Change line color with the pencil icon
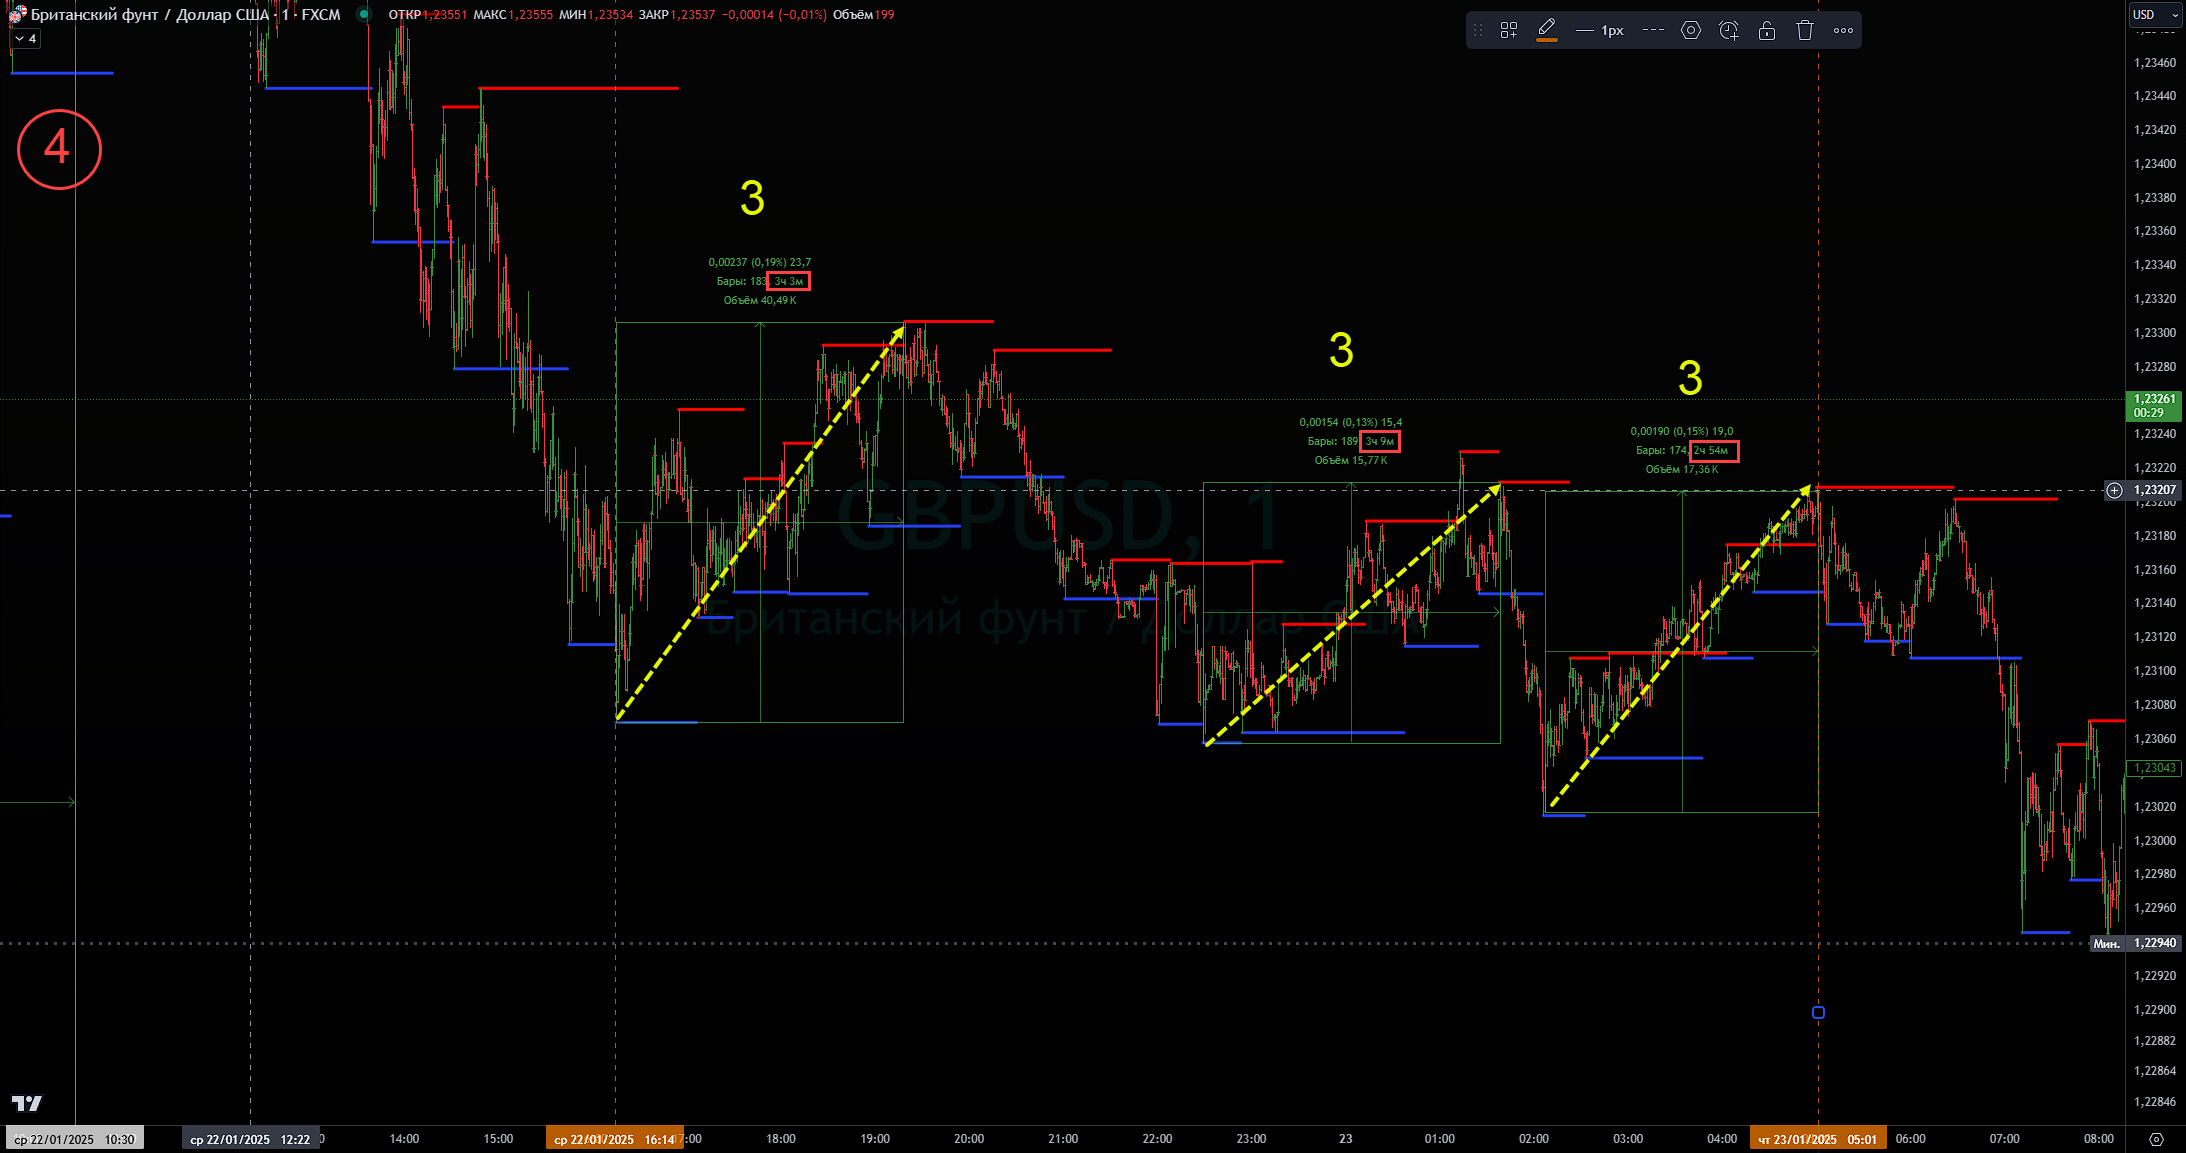The width and height of the screenshot is (2186, 1153). [x=1547, y=30]
